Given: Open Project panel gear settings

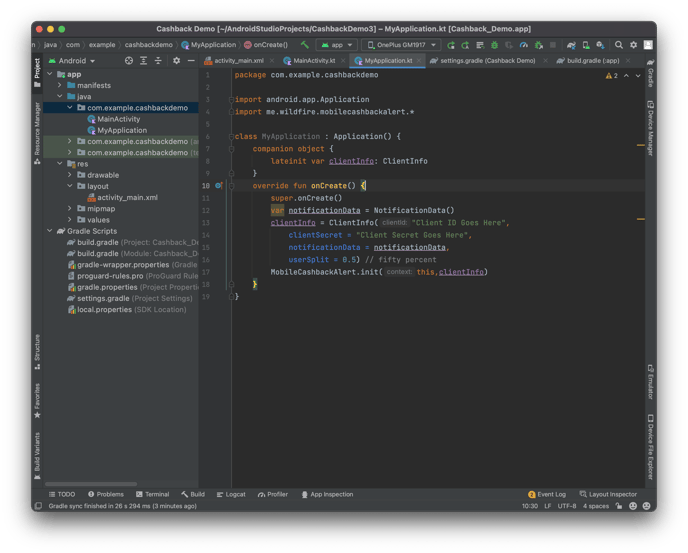Looking at the screenshot, I should [x=176, y=61].
